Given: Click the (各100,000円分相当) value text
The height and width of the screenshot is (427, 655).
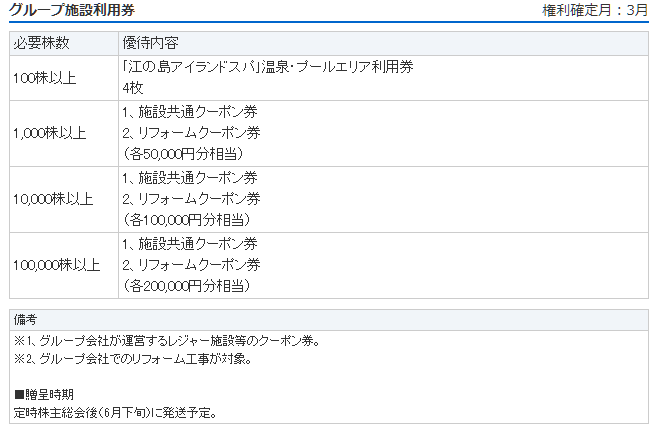Looking at the screenshot, I should pos(186,220).
